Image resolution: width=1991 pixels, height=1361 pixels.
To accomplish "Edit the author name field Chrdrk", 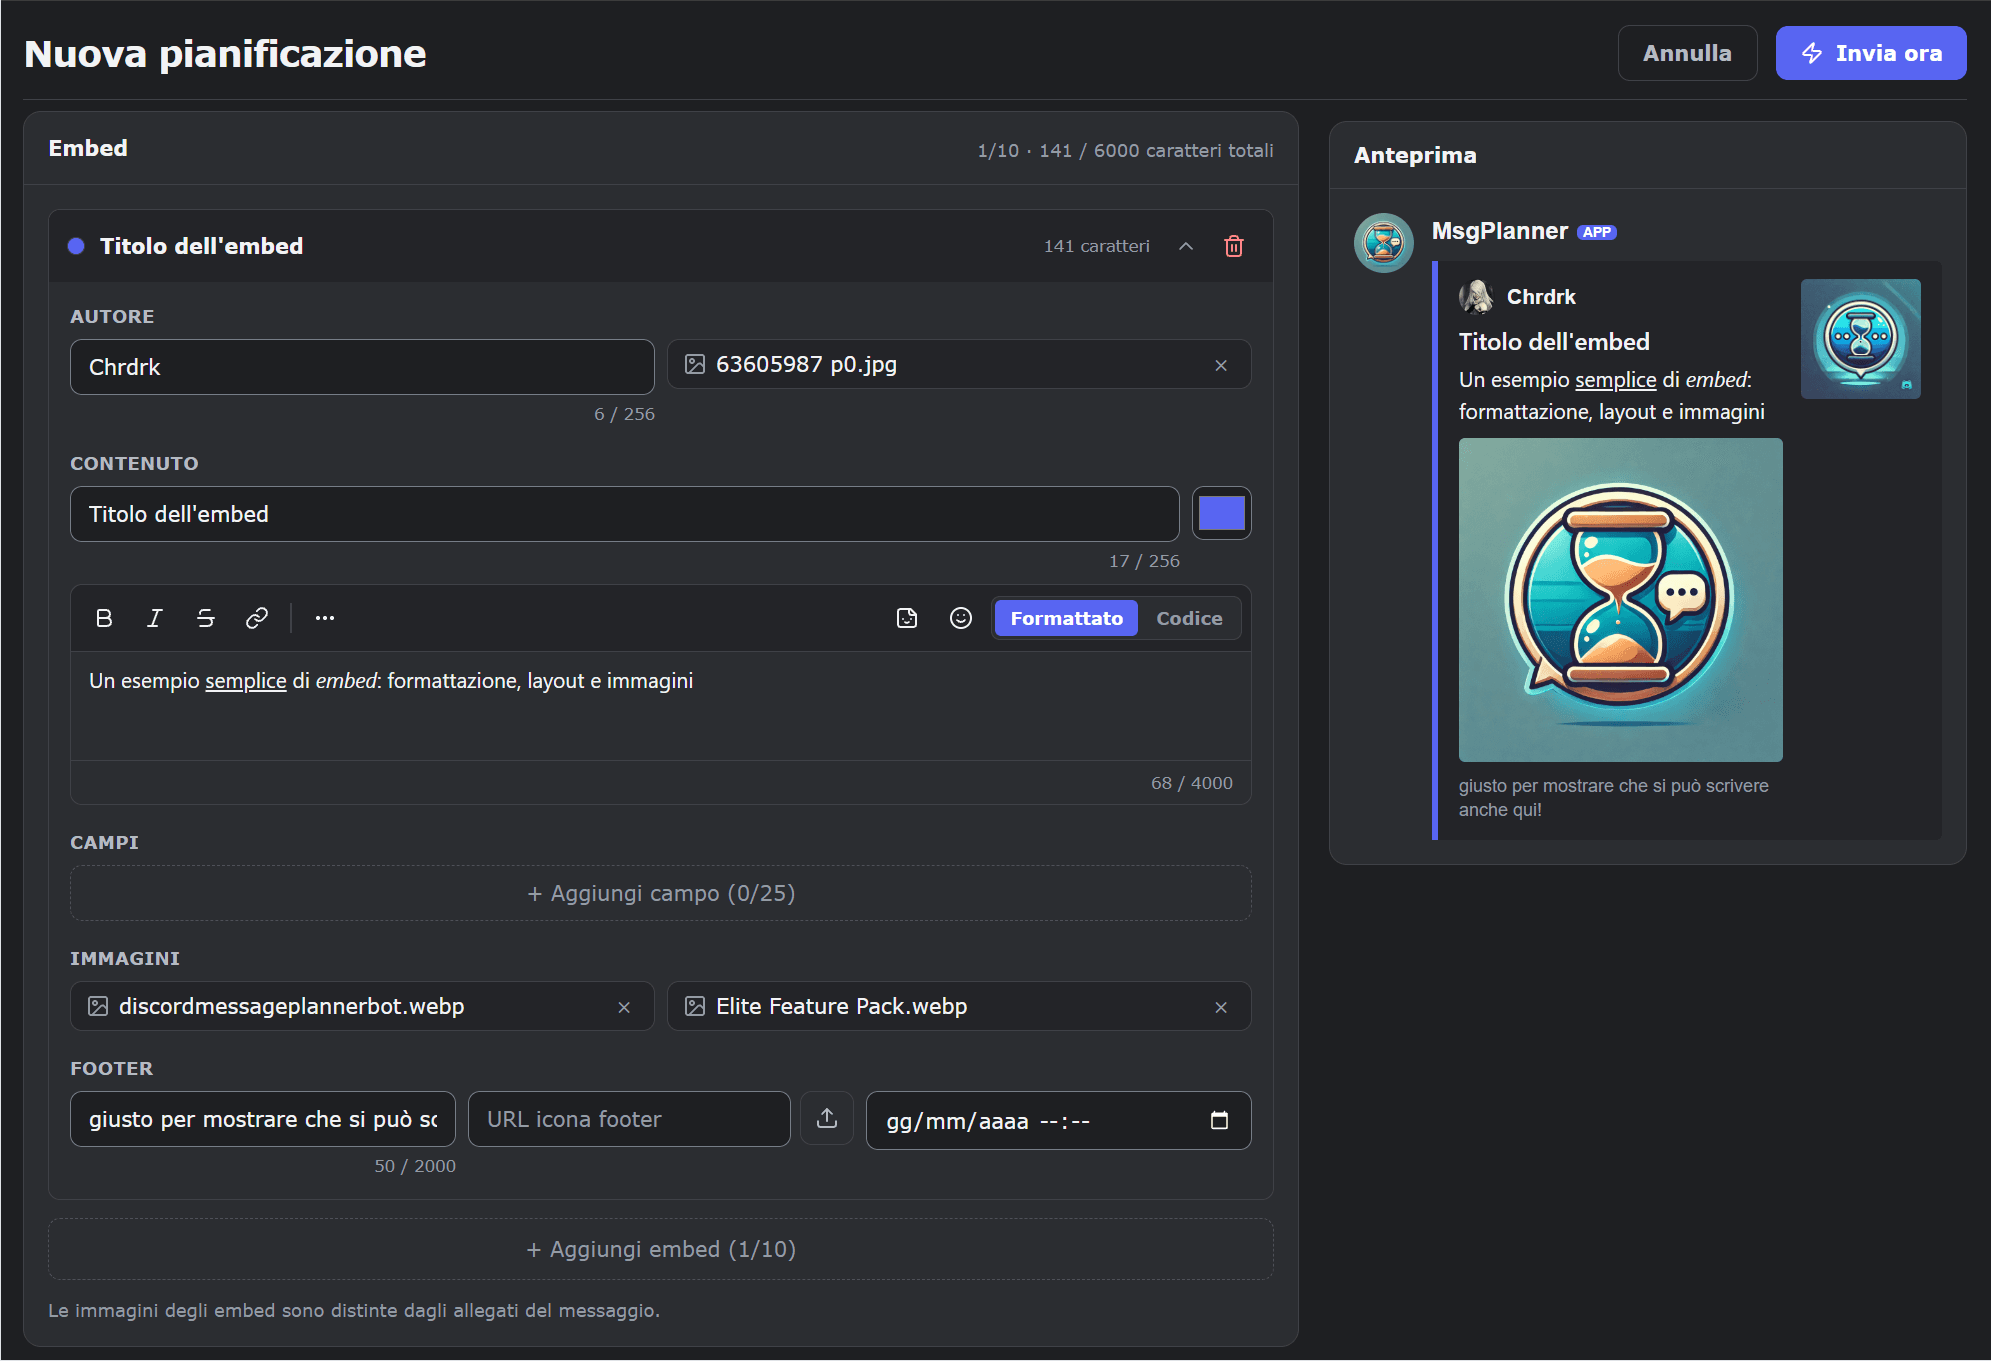I will tap(362, 367).
